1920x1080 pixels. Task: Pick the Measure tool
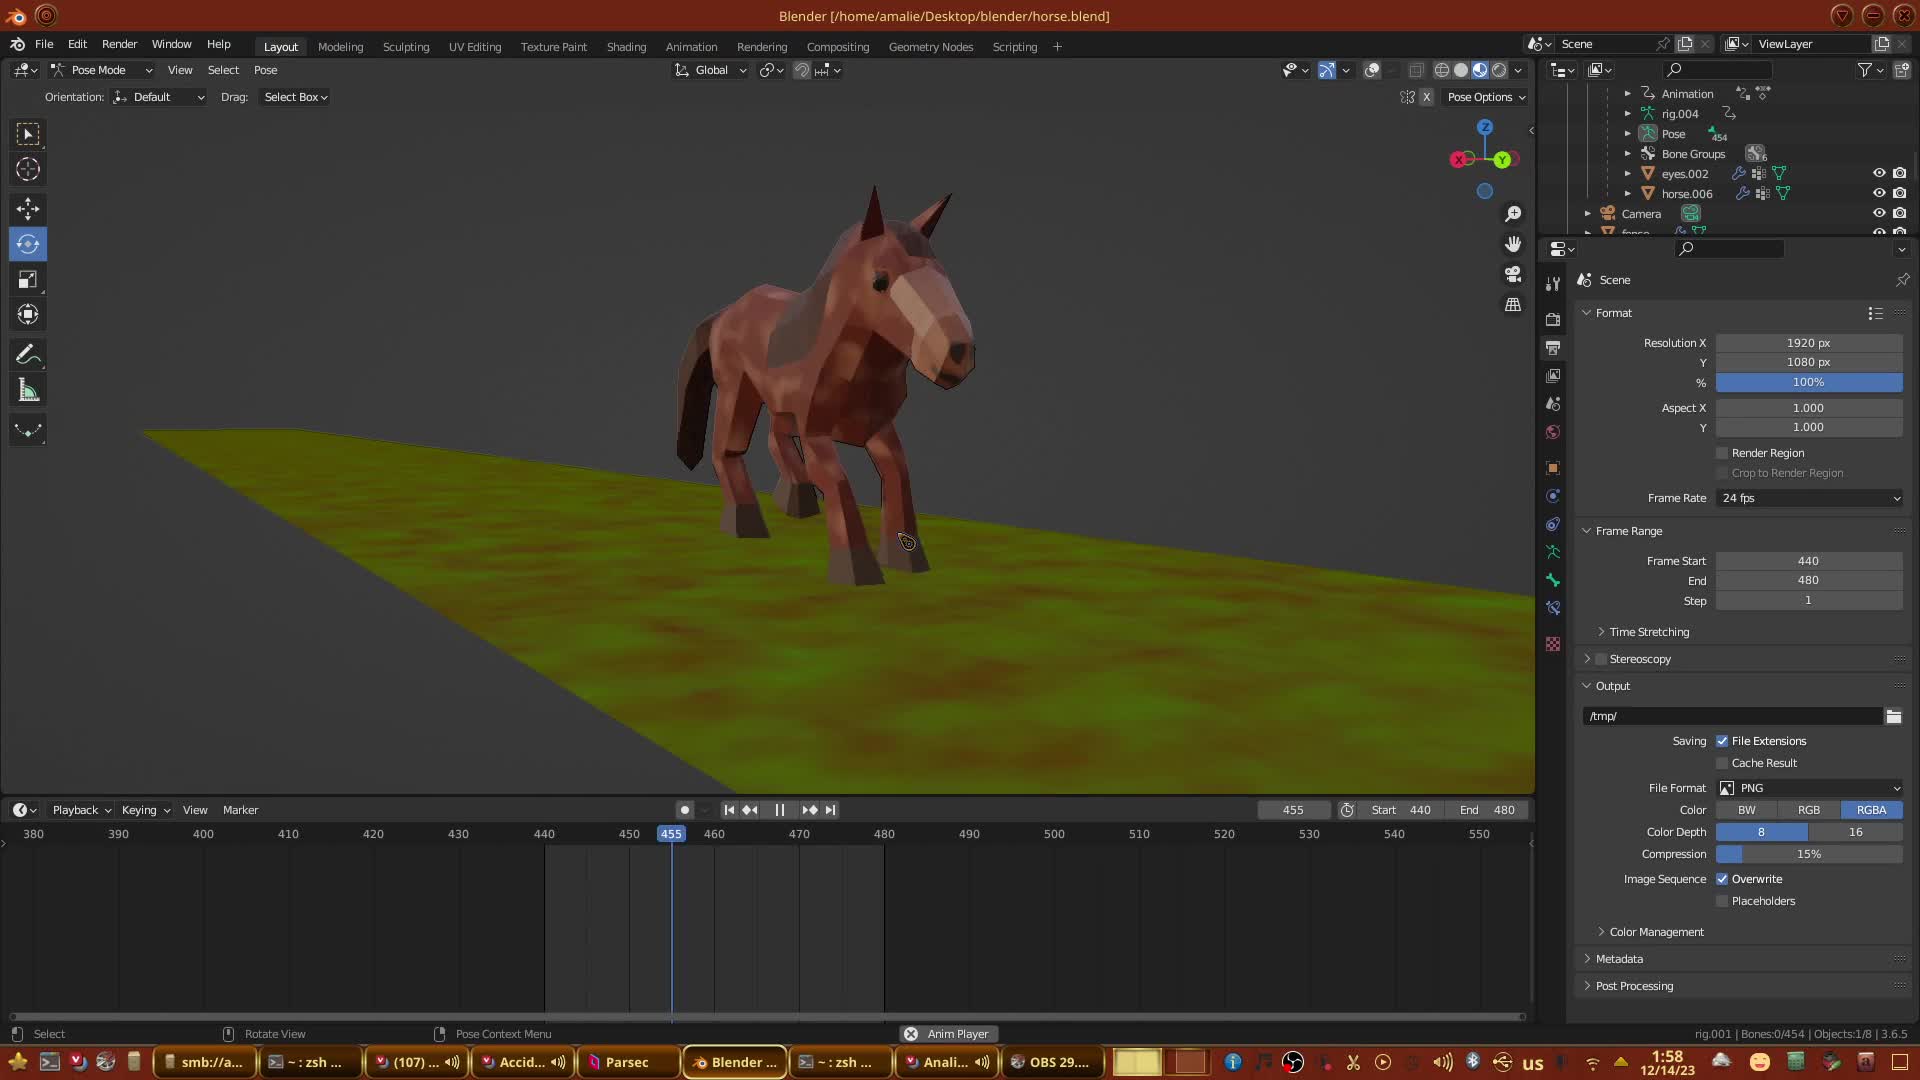(x=28, y=391)
